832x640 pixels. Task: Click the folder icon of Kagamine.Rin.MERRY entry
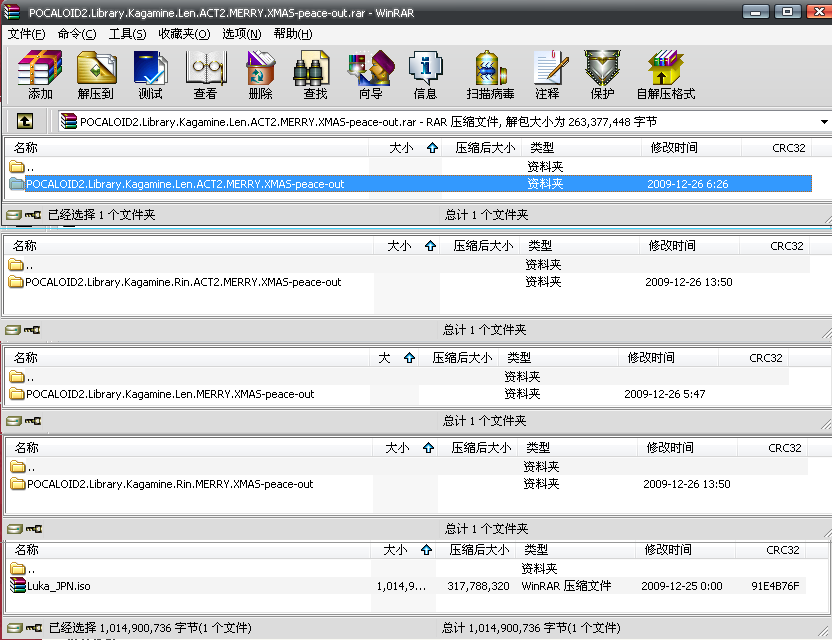(18, 484)
